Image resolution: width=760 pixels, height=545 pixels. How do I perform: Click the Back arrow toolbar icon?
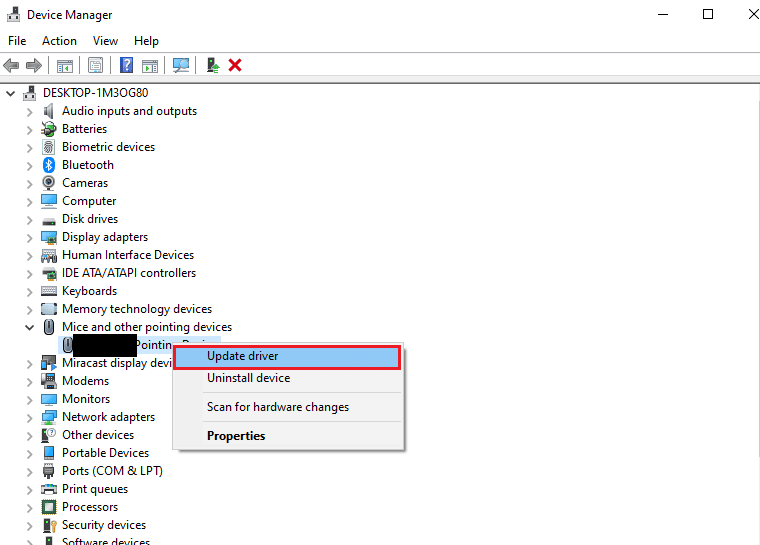click(x=11, y=65)
